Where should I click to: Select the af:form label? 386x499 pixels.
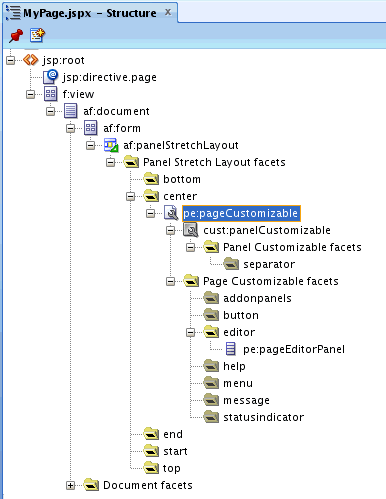click(122, 128)
